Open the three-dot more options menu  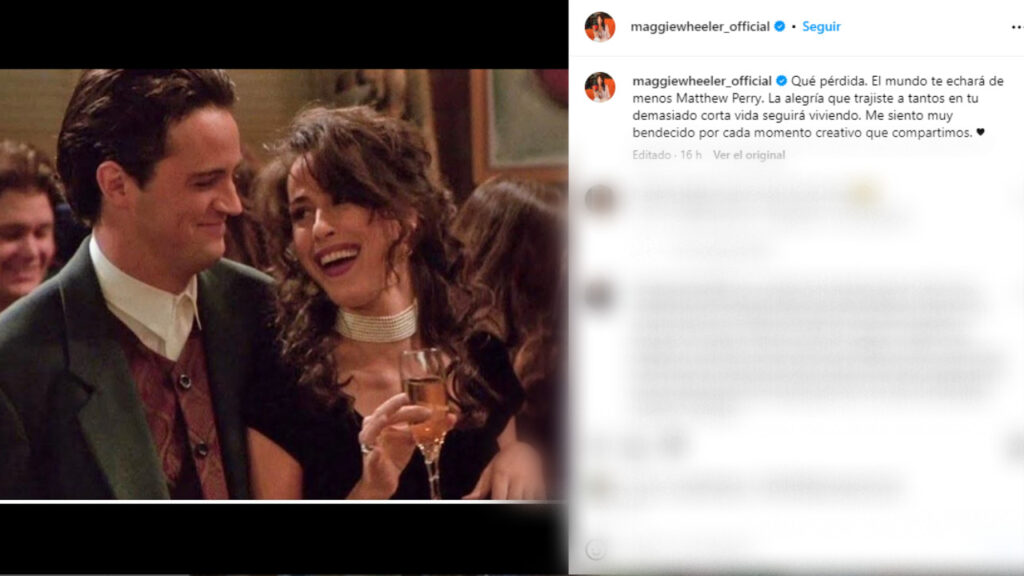pos(1016,27)
